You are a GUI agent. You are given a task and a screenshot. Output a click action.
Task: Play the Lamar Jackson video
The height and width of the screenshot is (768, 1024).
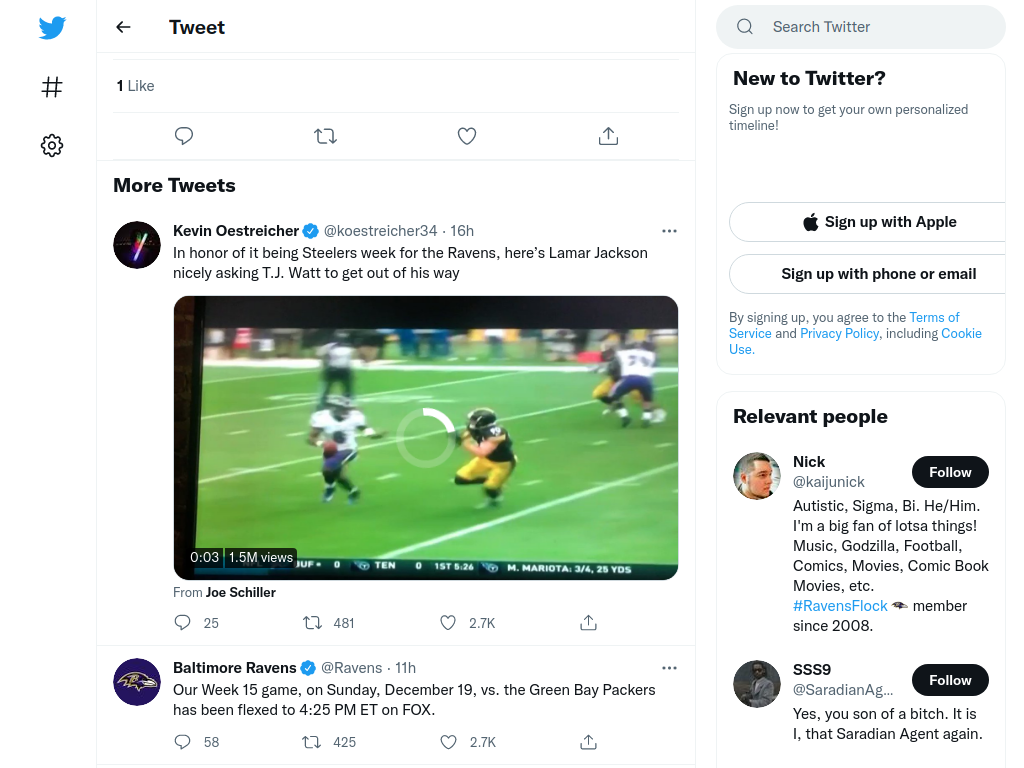(x=426, y=438)
